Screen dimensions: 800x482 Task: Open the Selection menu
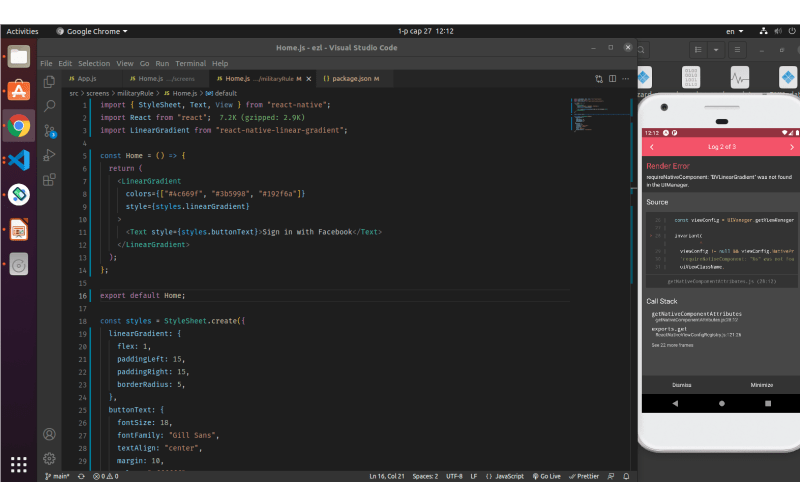94,63
